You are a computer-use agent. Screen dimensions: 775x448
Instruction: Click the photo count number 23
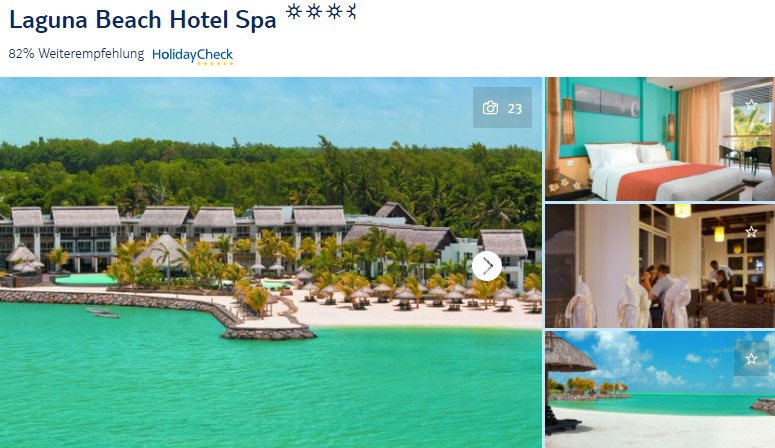(x=515, y=108)
